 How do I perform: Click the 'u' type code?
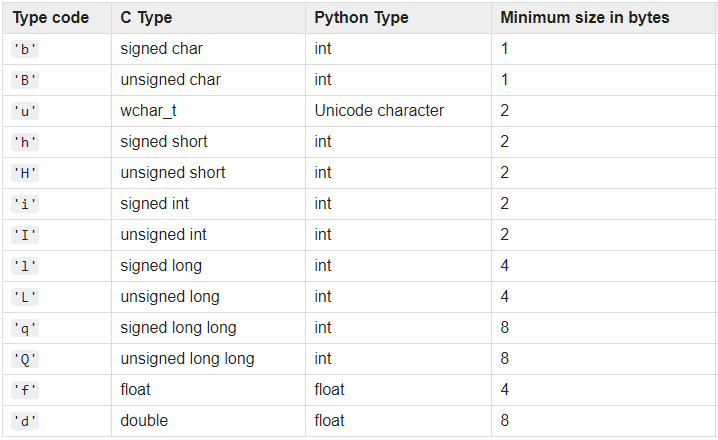pos(24,111)
